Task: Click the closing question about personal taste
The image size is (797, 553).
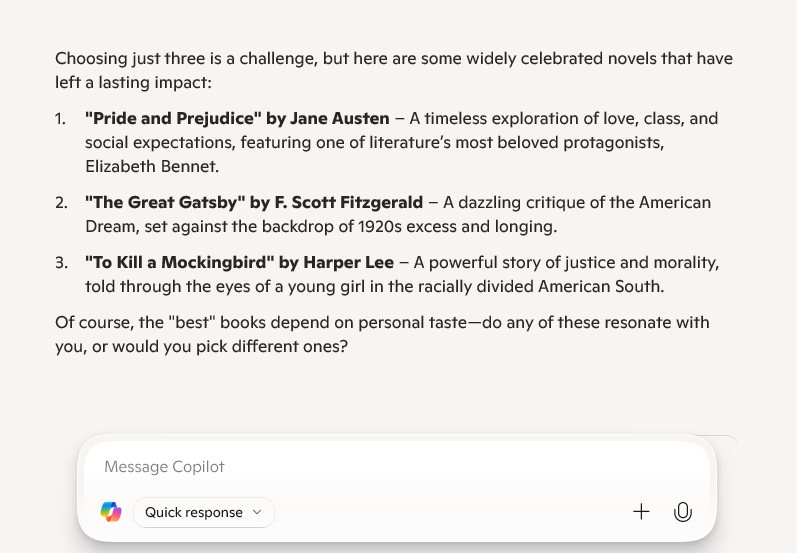Action: pos(382,322)
